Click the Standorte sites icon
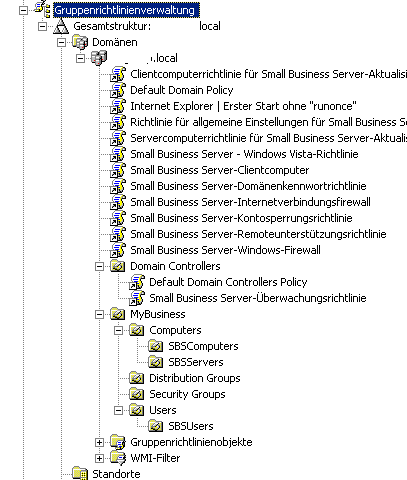 pyautogui.click(x=80, y=474)
